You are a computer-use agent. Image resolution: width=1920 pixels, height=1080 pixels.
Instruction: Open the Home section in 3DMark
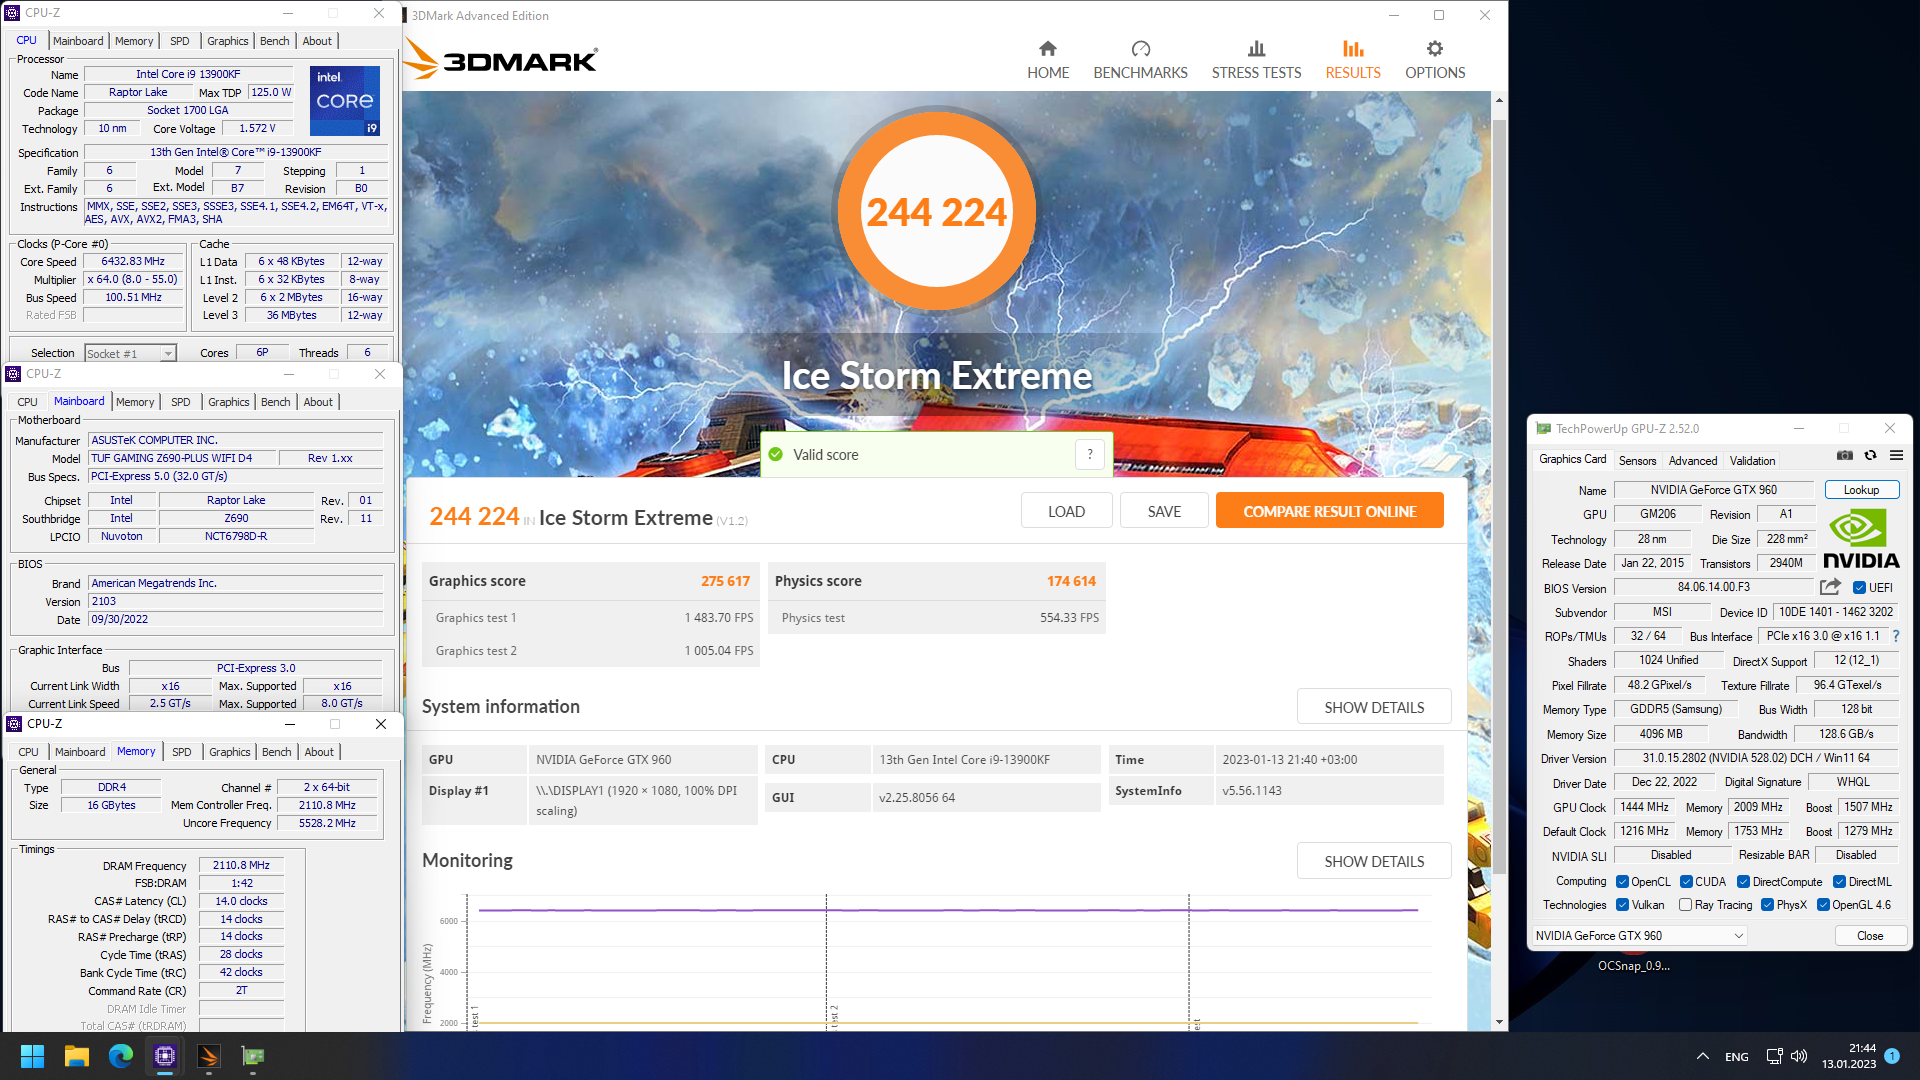coord(1048,60)
